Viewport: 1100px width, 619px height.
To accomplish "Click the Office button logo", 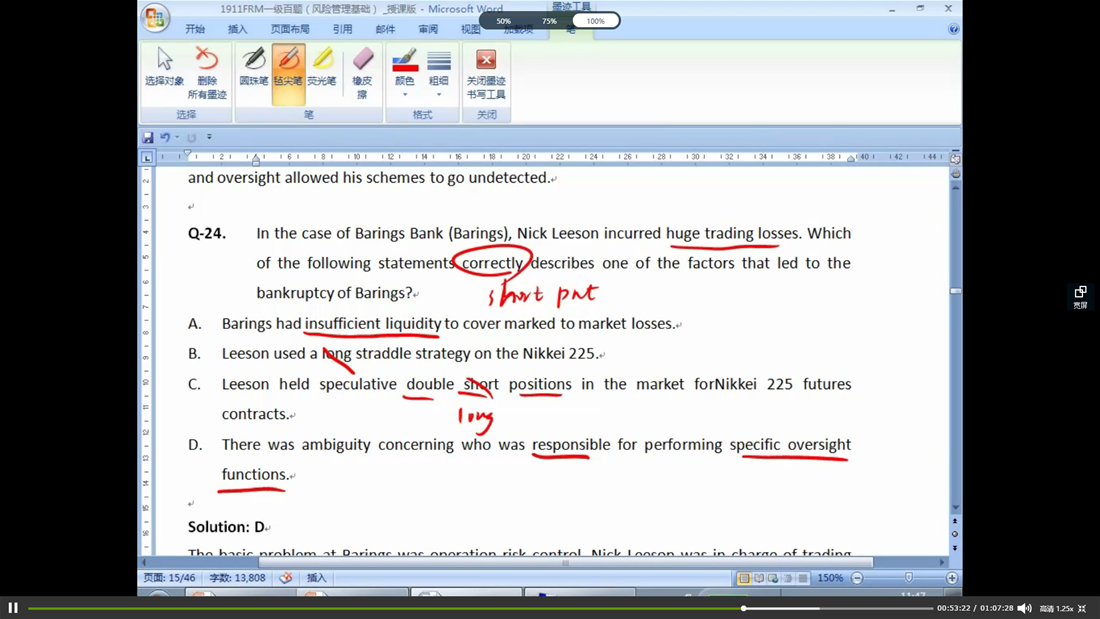I will tap(155, 18).
